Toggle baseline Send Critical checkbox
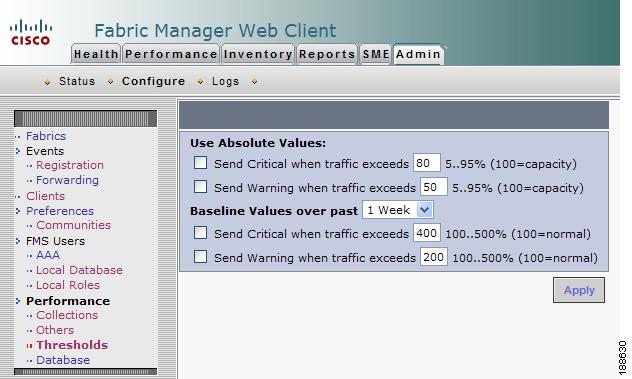The image size is (632, 379). click(200, 233)
